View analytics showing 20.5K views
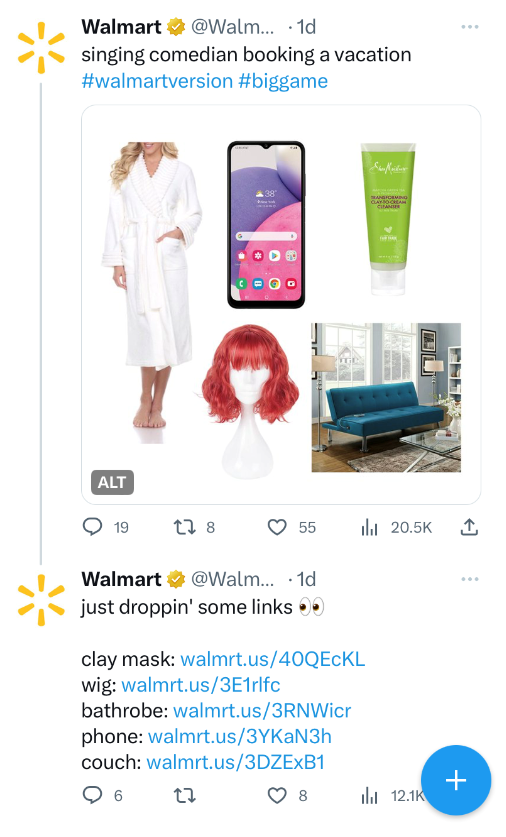The width and height of the screenshot is (506, 837). point(369,527)
